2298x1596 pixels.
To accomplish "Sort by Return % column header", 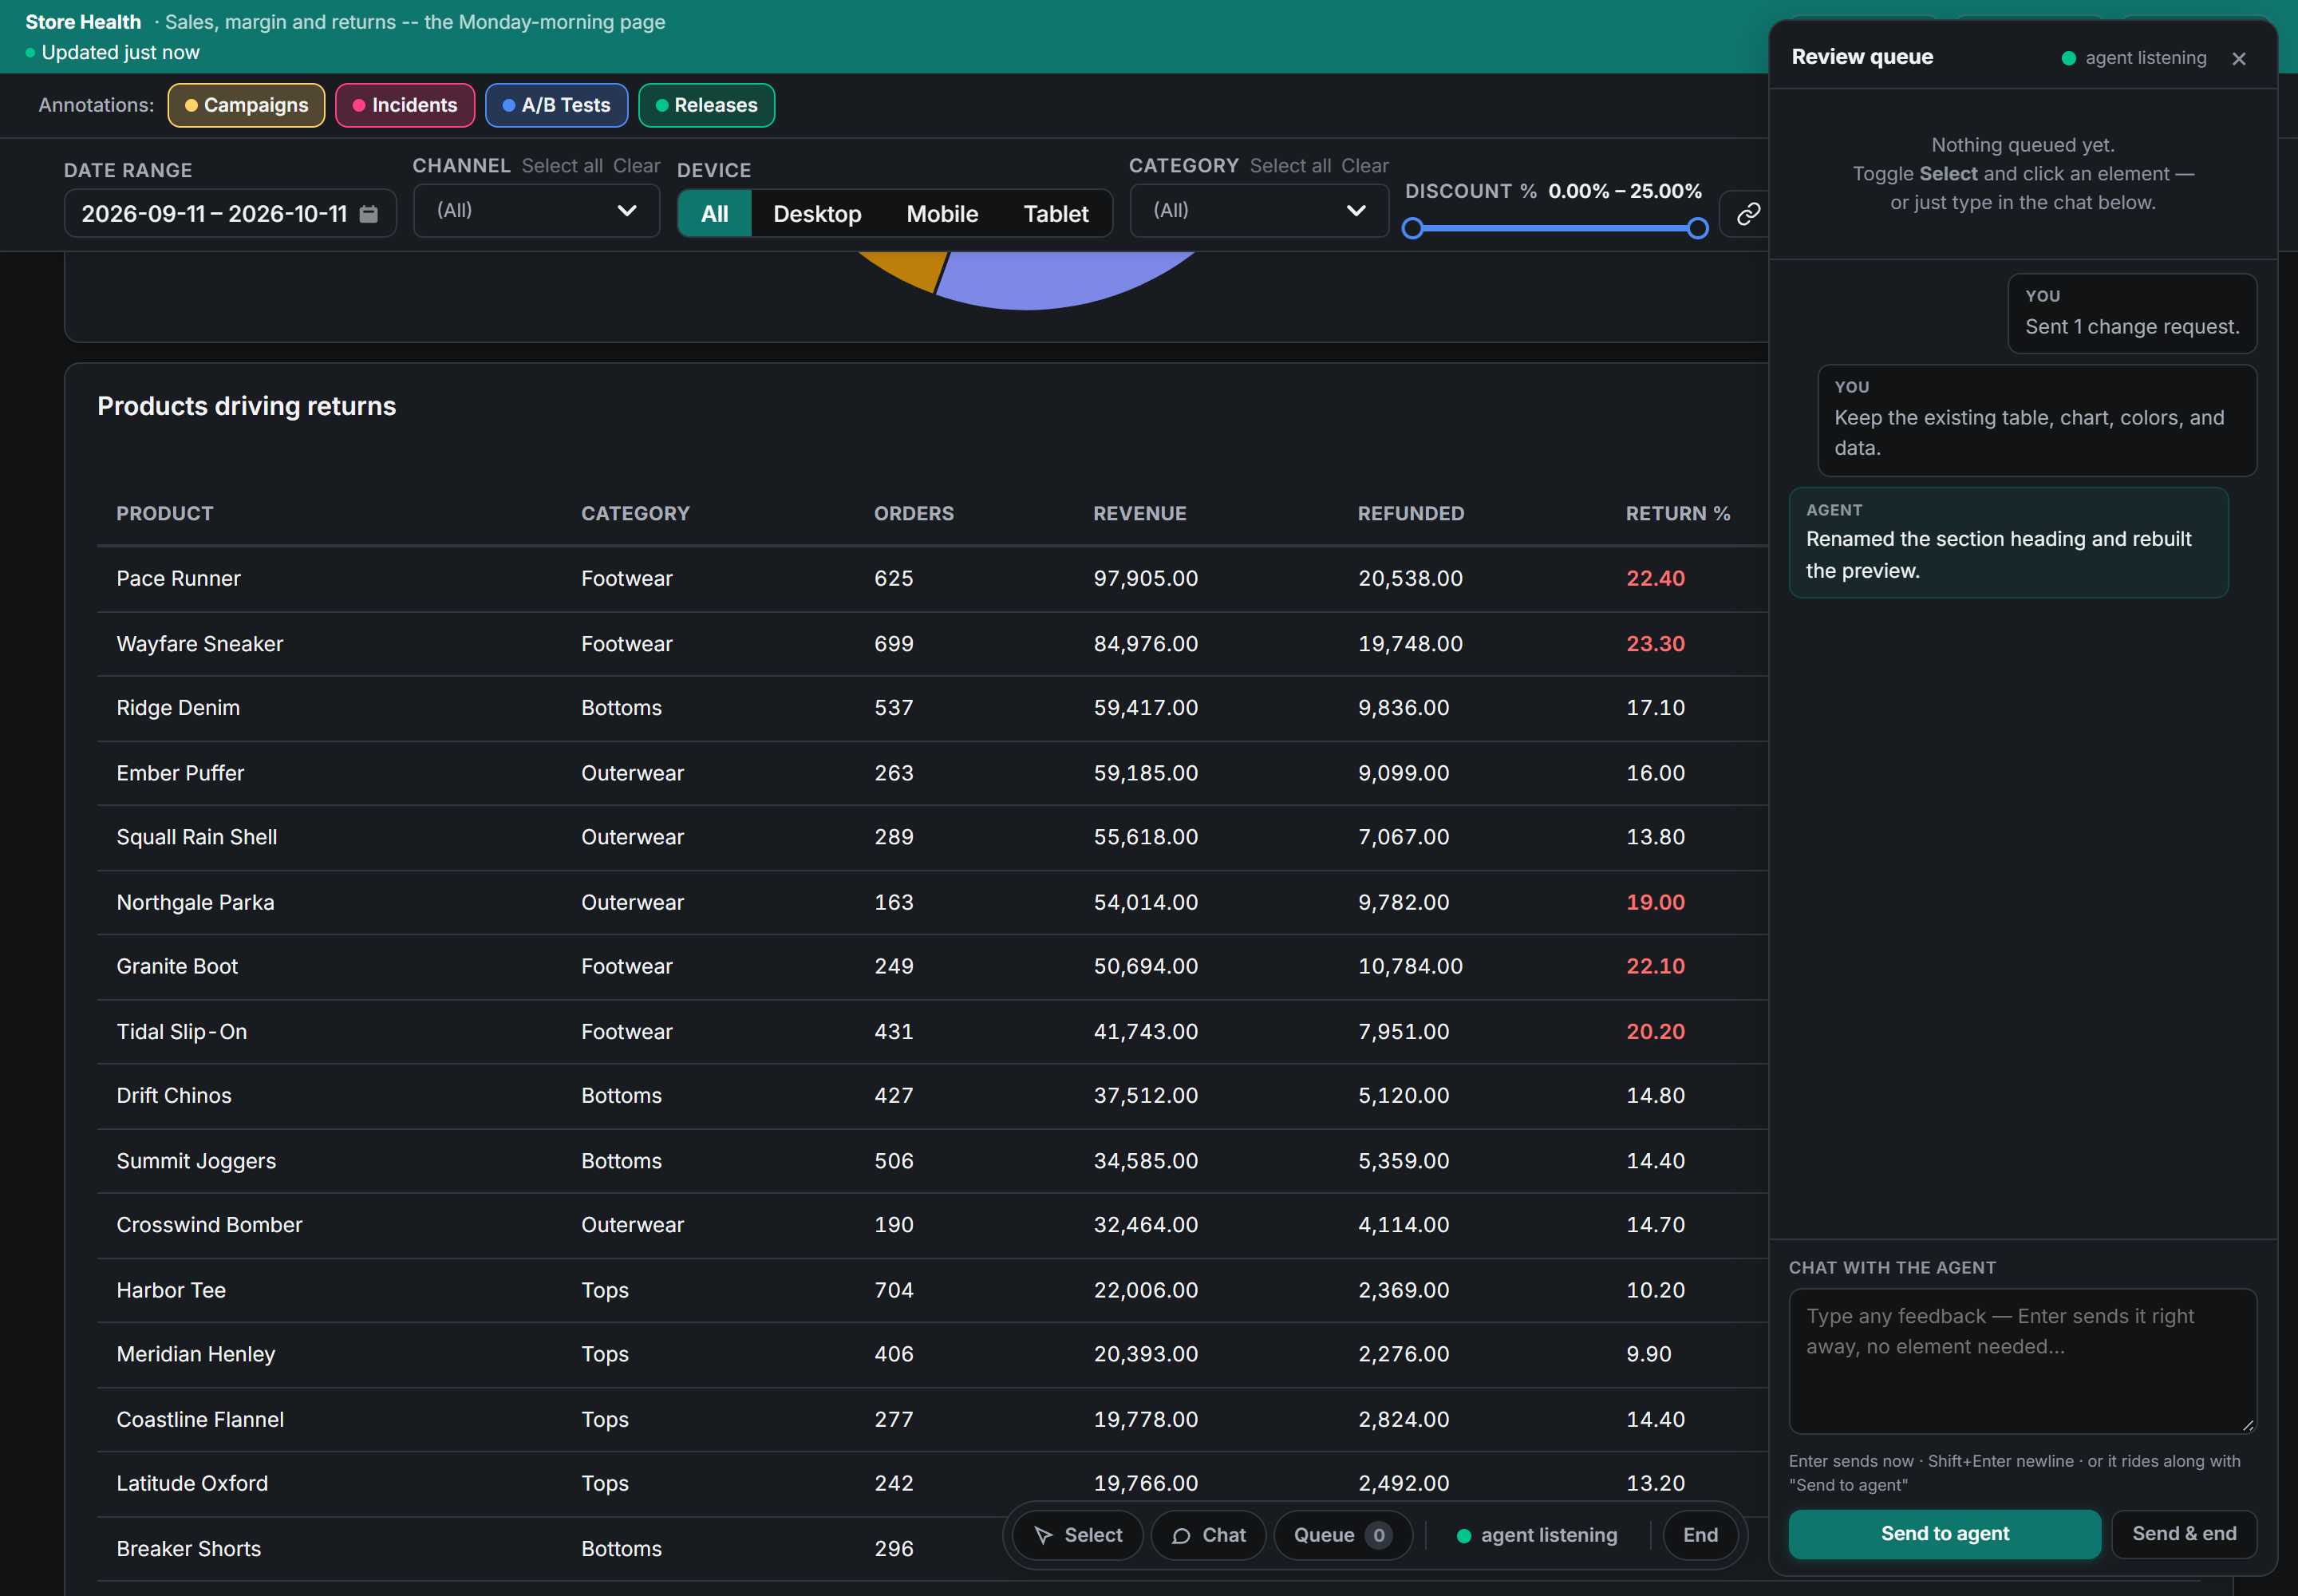I will 1677,514.
